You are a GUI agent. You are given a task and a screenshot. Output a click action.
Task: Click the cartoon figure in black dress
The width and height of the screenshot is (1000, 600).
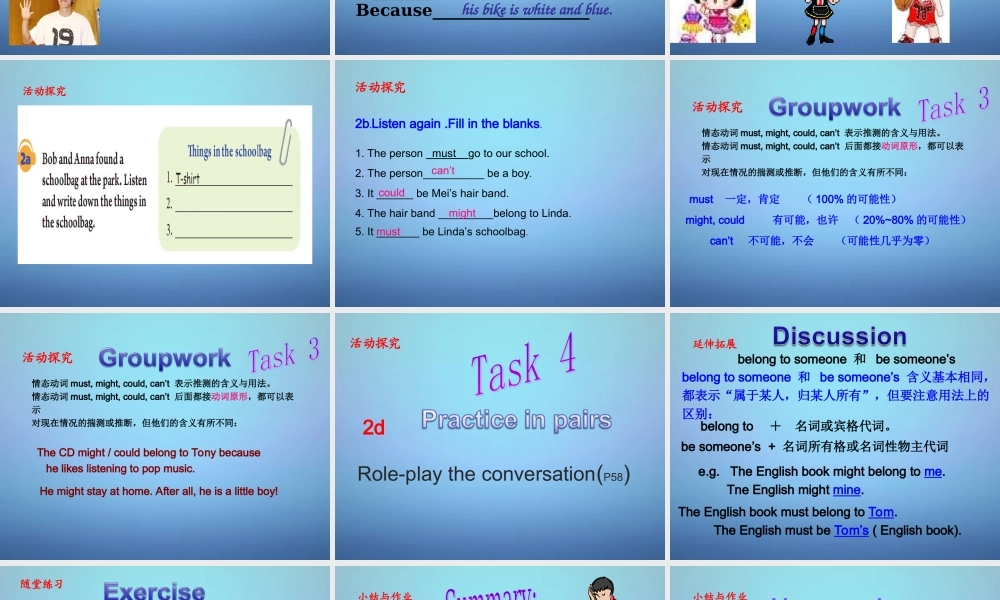coord(820,22)
